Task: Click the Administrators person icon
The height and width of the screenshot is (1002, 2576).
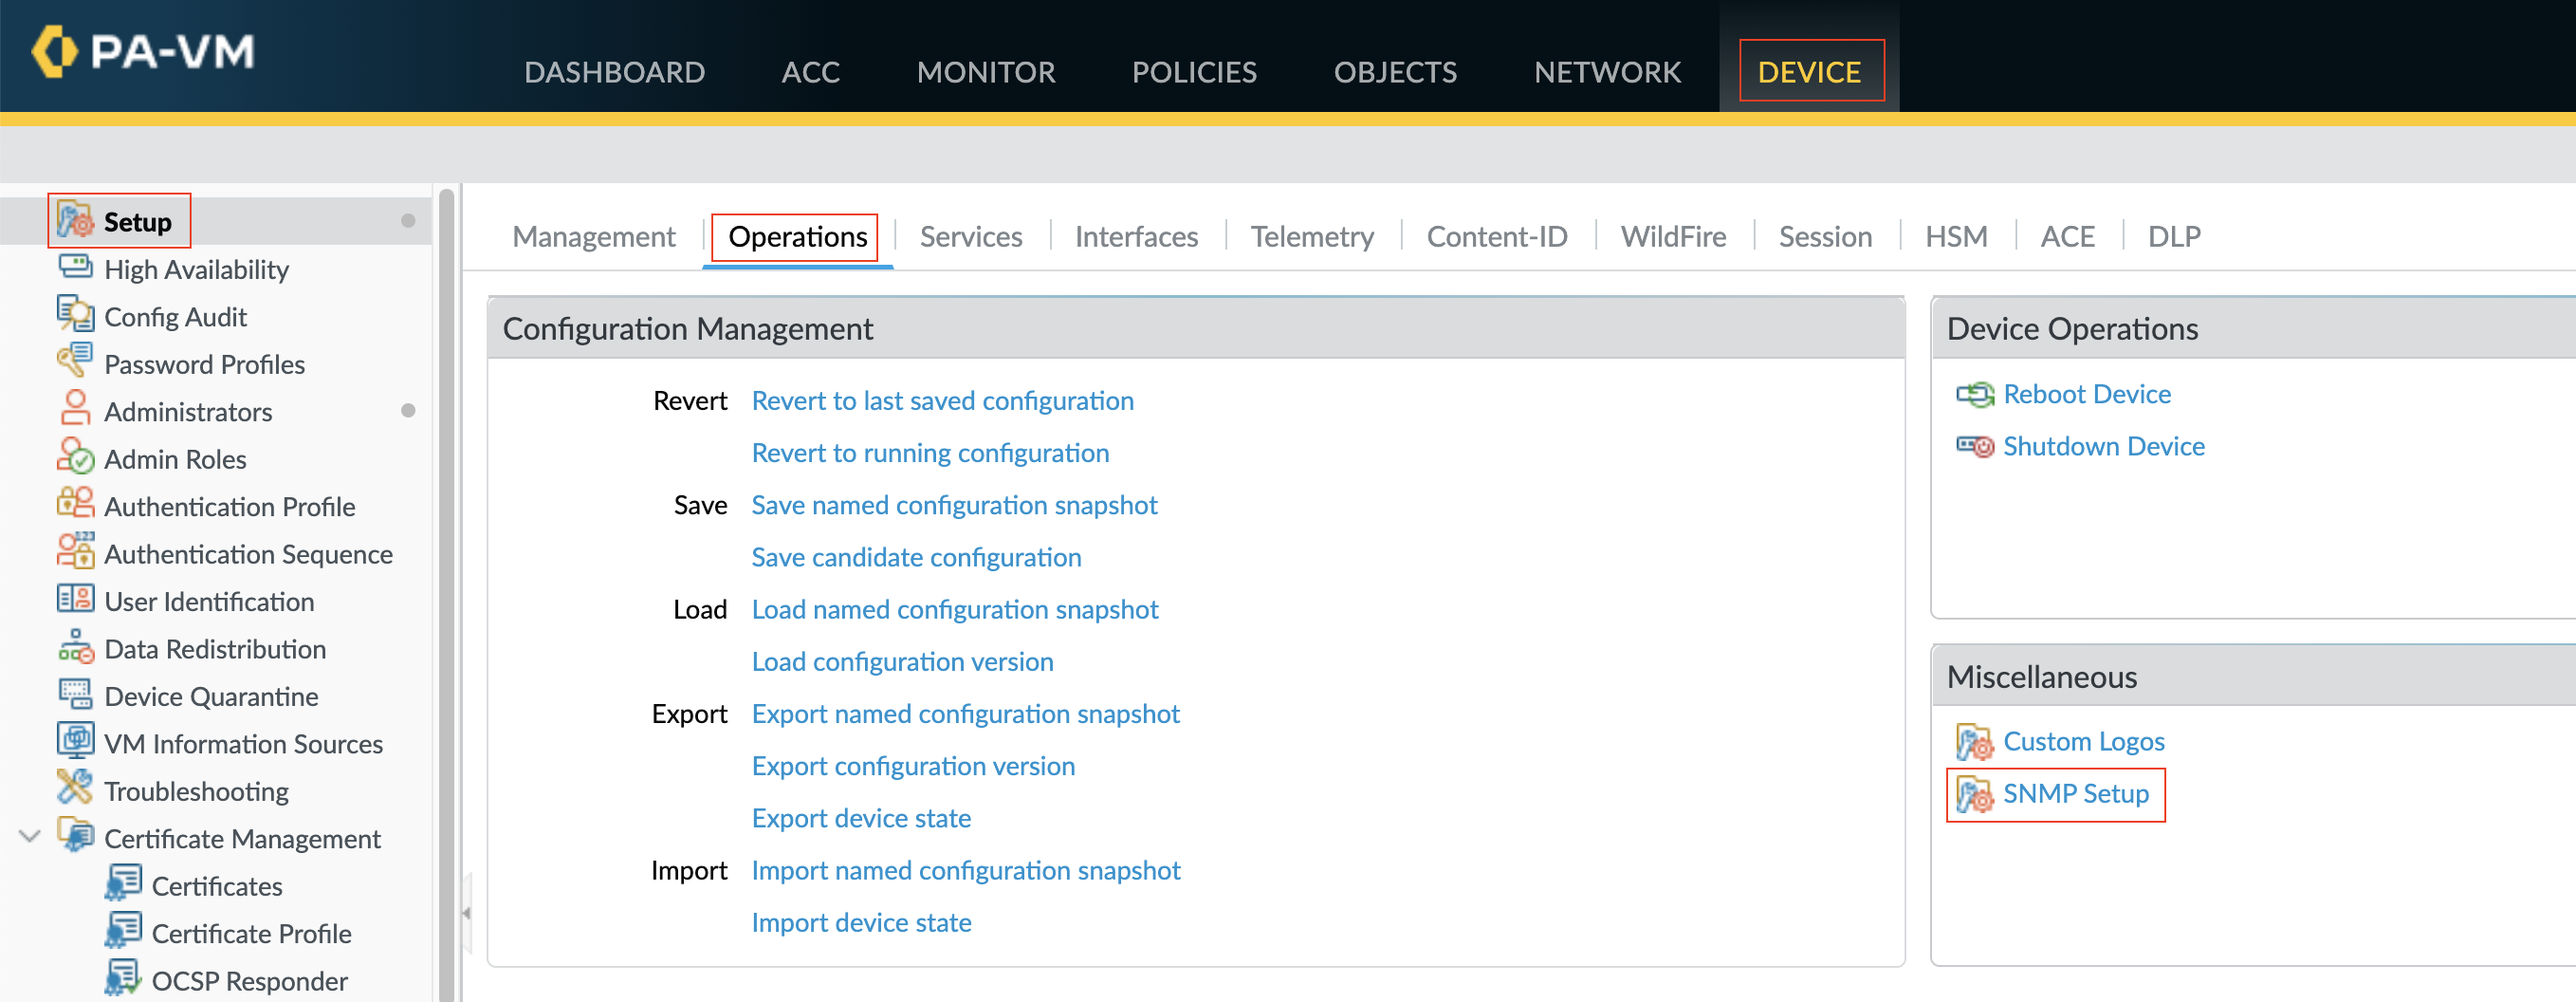Action: pos(75,410)
